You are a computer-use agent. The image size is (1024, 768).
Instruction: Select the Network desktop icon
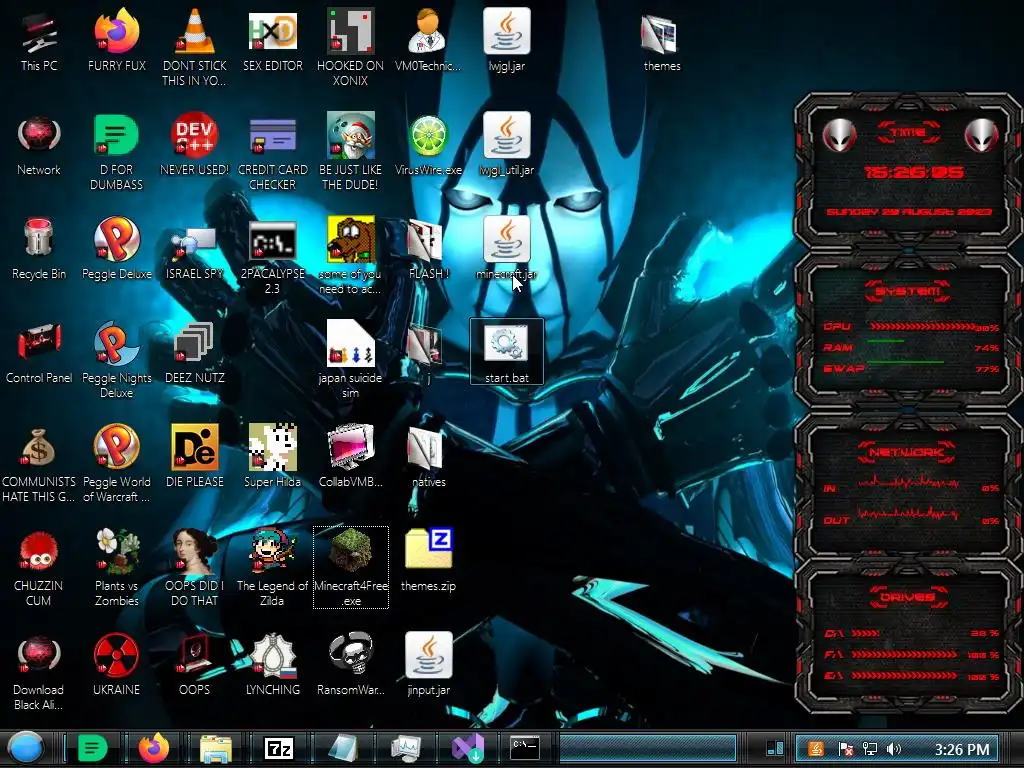[39, 135]
